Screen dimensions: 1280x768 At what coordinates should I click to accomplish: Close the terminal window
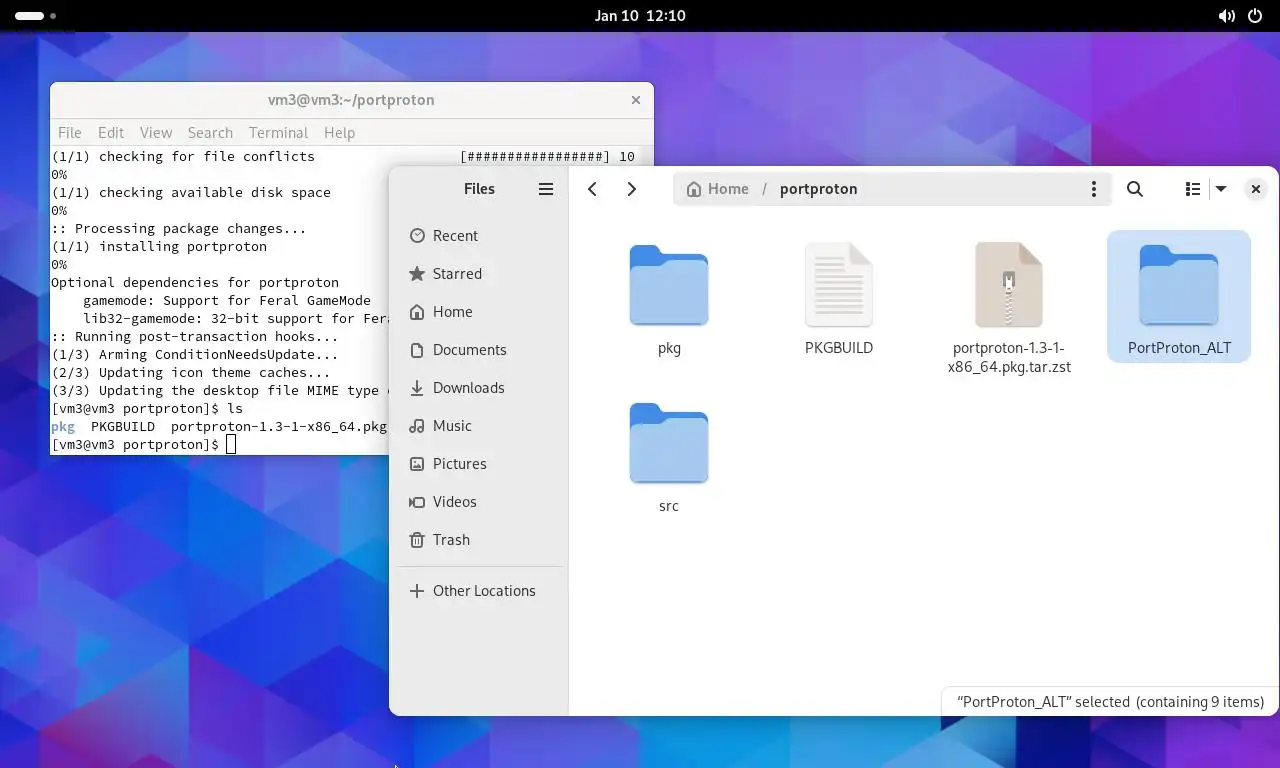click(636, 100)
